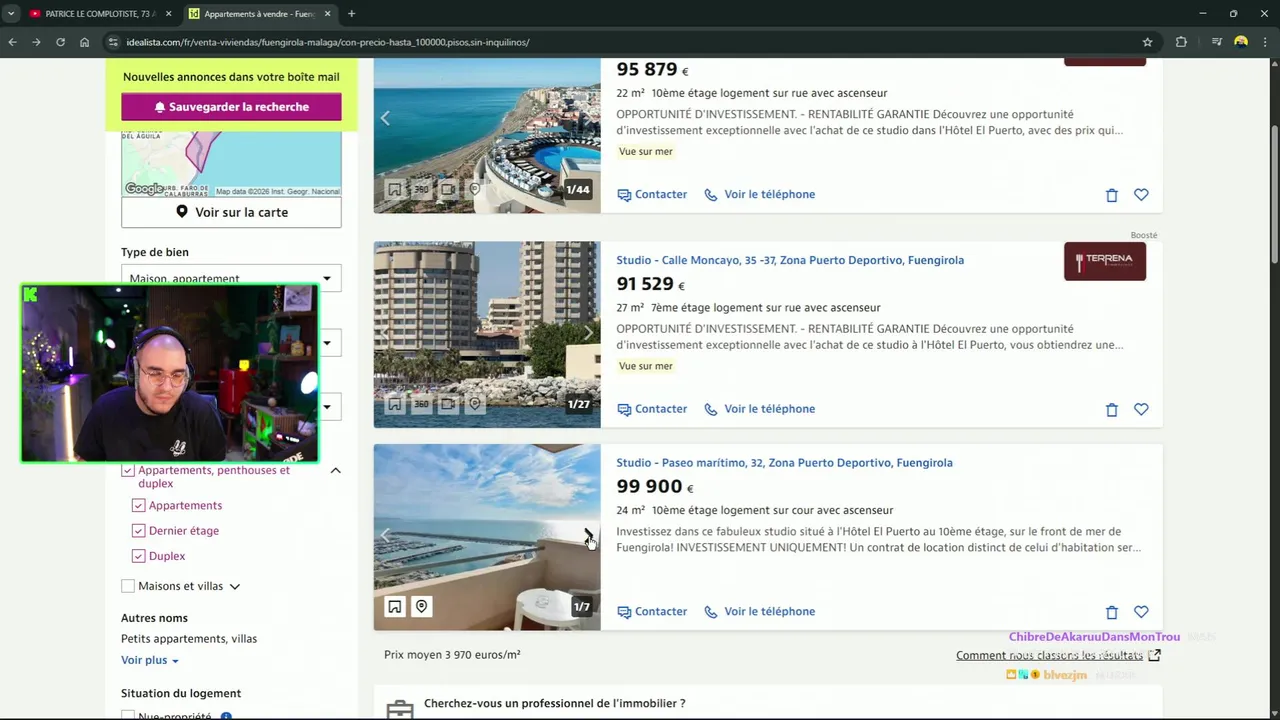Screen dimensions: 1280x720
Task: Open 'Studio - Calle Moncayo, 35 -37' listing link
Action: tap(790, 260)
